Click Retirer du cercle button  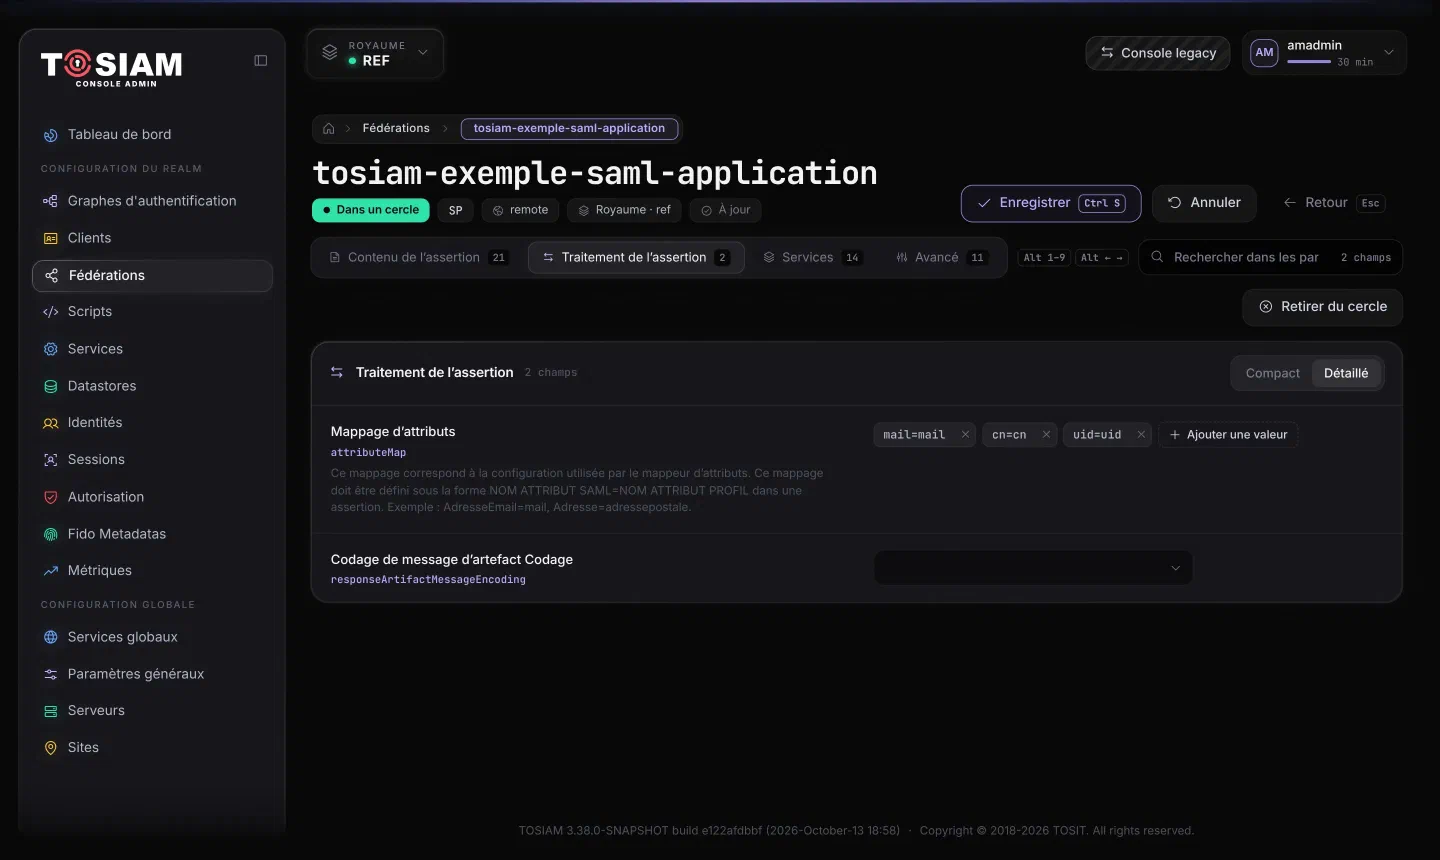point(1322,307)
